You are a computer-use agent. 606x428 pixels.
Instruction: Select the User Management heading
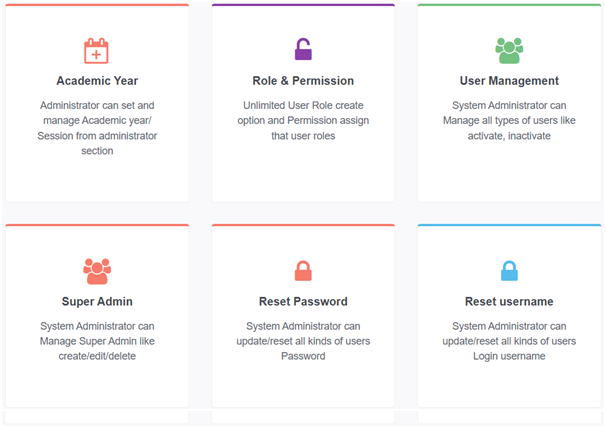509,81
